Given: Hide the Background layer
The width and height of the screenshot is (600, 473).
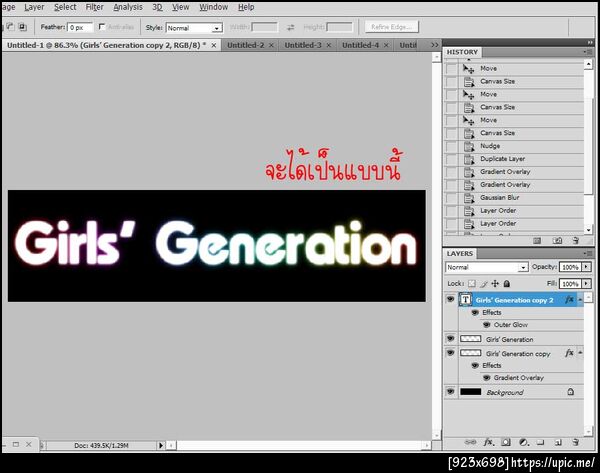Looking at the screenshot, I should [451, 391].
